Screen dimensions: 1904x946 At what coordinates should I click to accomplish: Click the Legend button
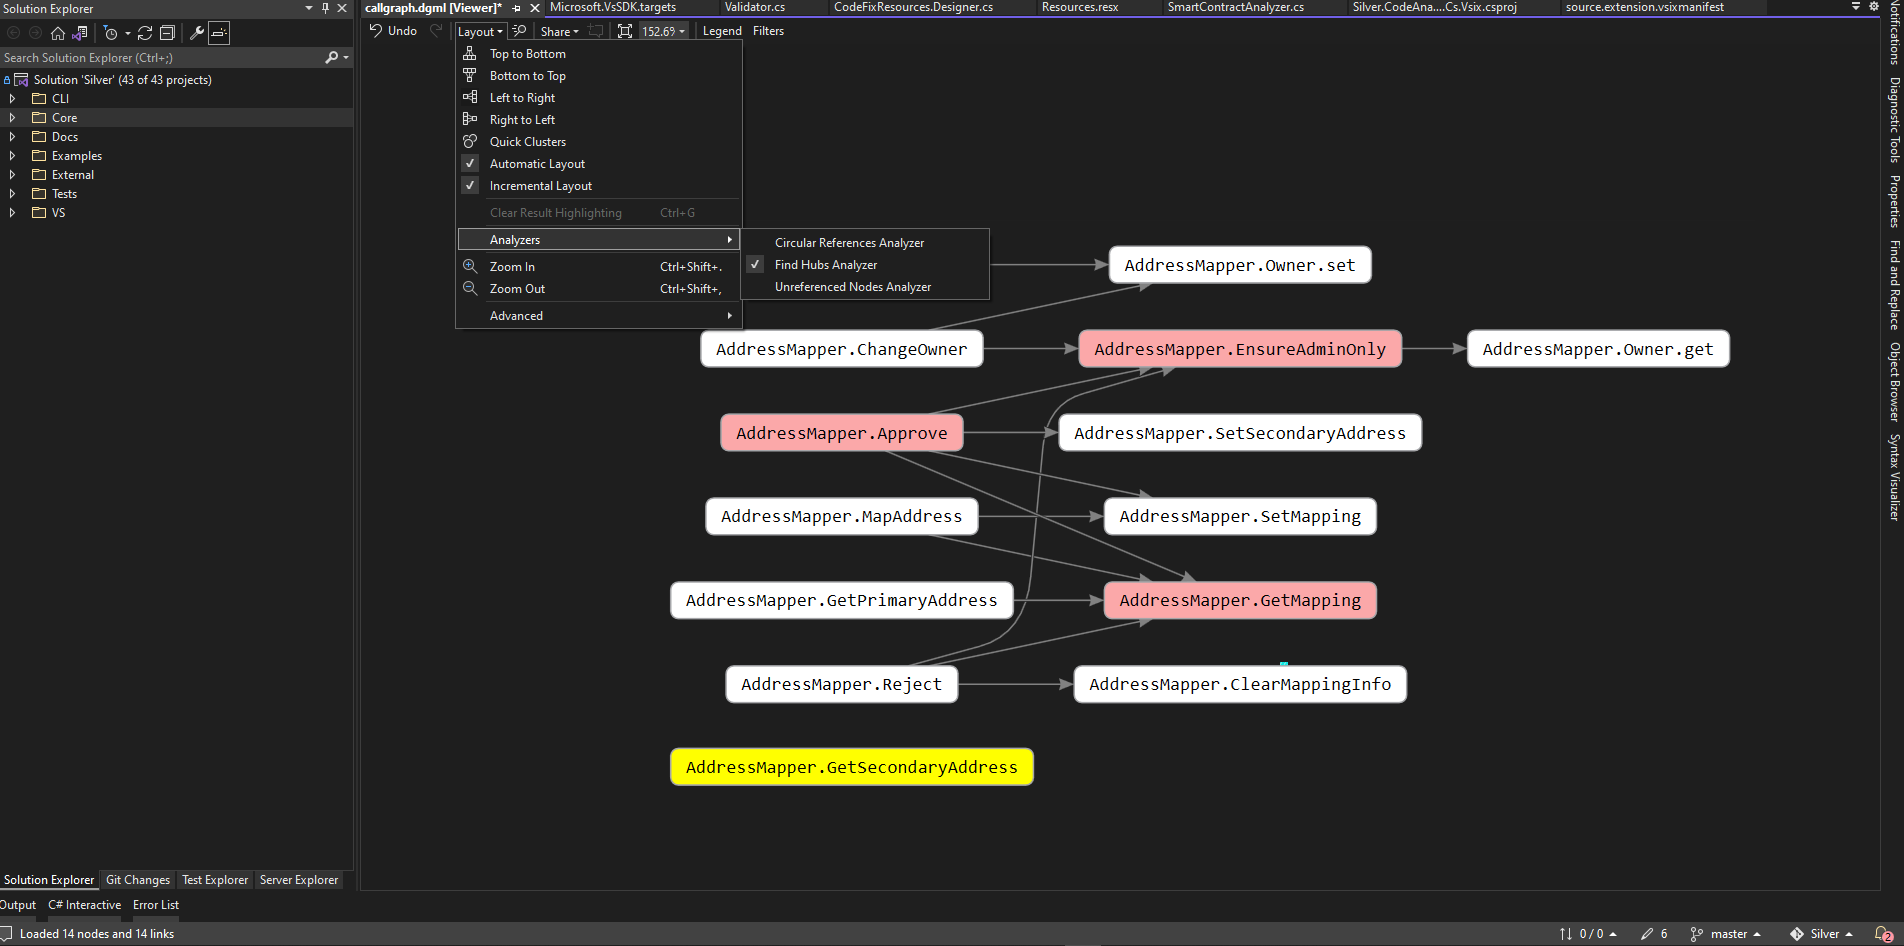coord(722,31)
